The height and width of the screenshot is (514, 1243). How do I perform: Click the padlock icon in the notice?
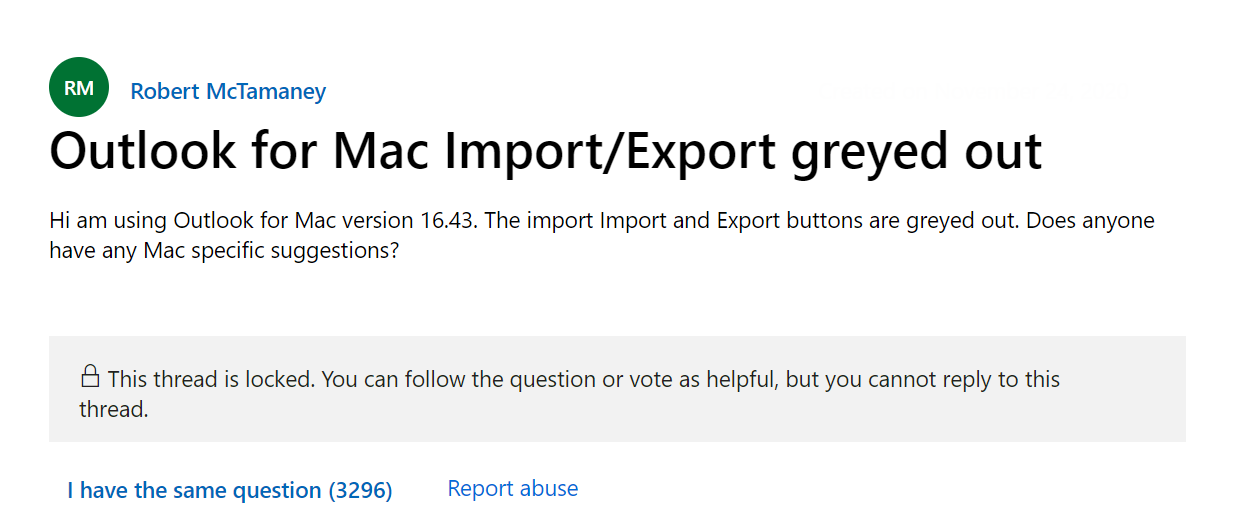point(90,377)
